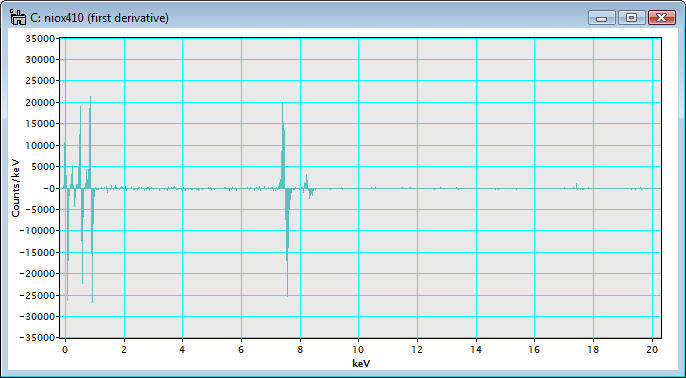Click the 35000 tick label on y-axis
This screenshot has height=378, width=686.
(x=41, y=38)
